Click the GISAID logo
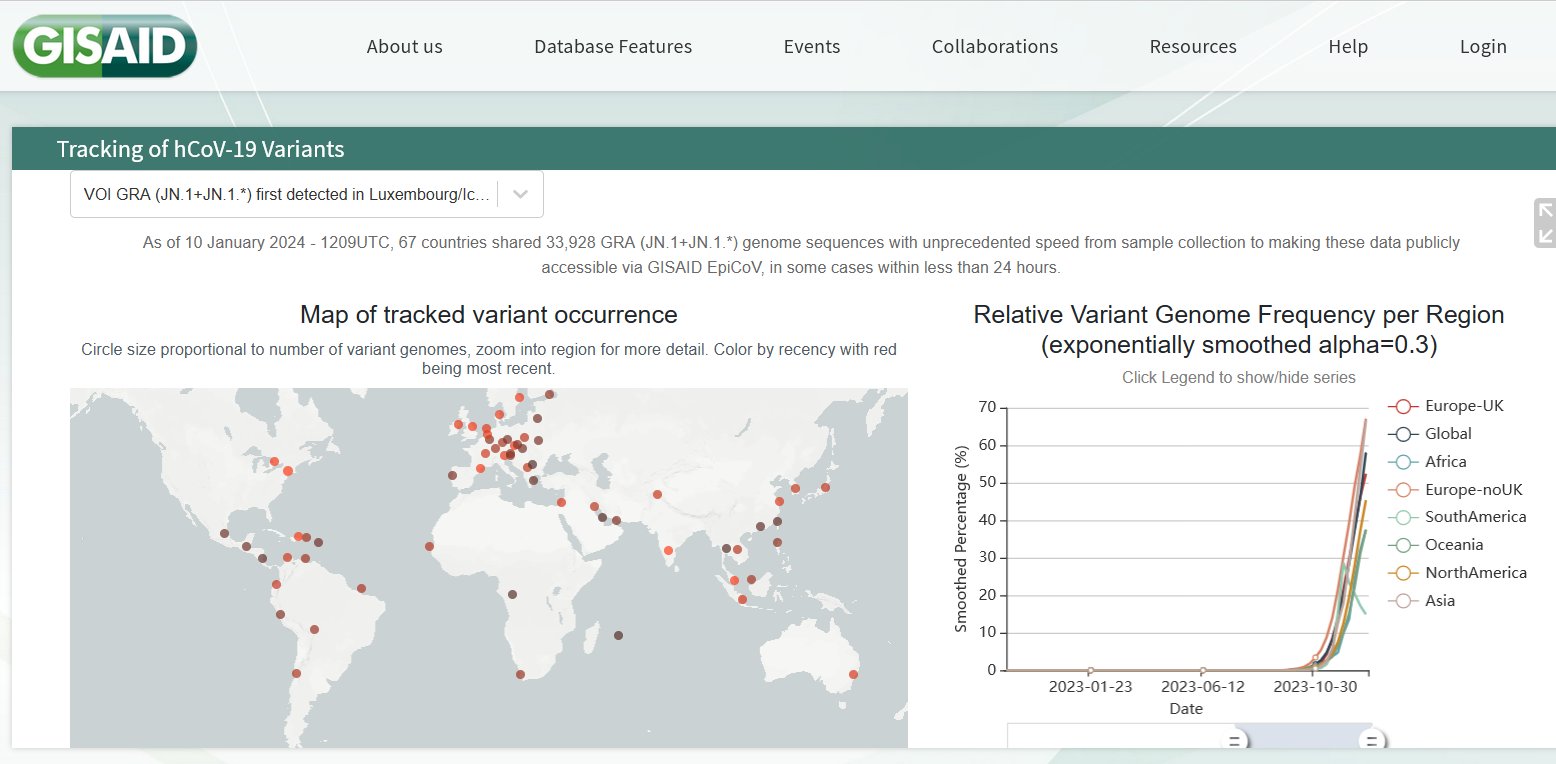Image resolution: width=1556 pixels, height=764 pixels. pyautogui.click(x=104, y=46)
